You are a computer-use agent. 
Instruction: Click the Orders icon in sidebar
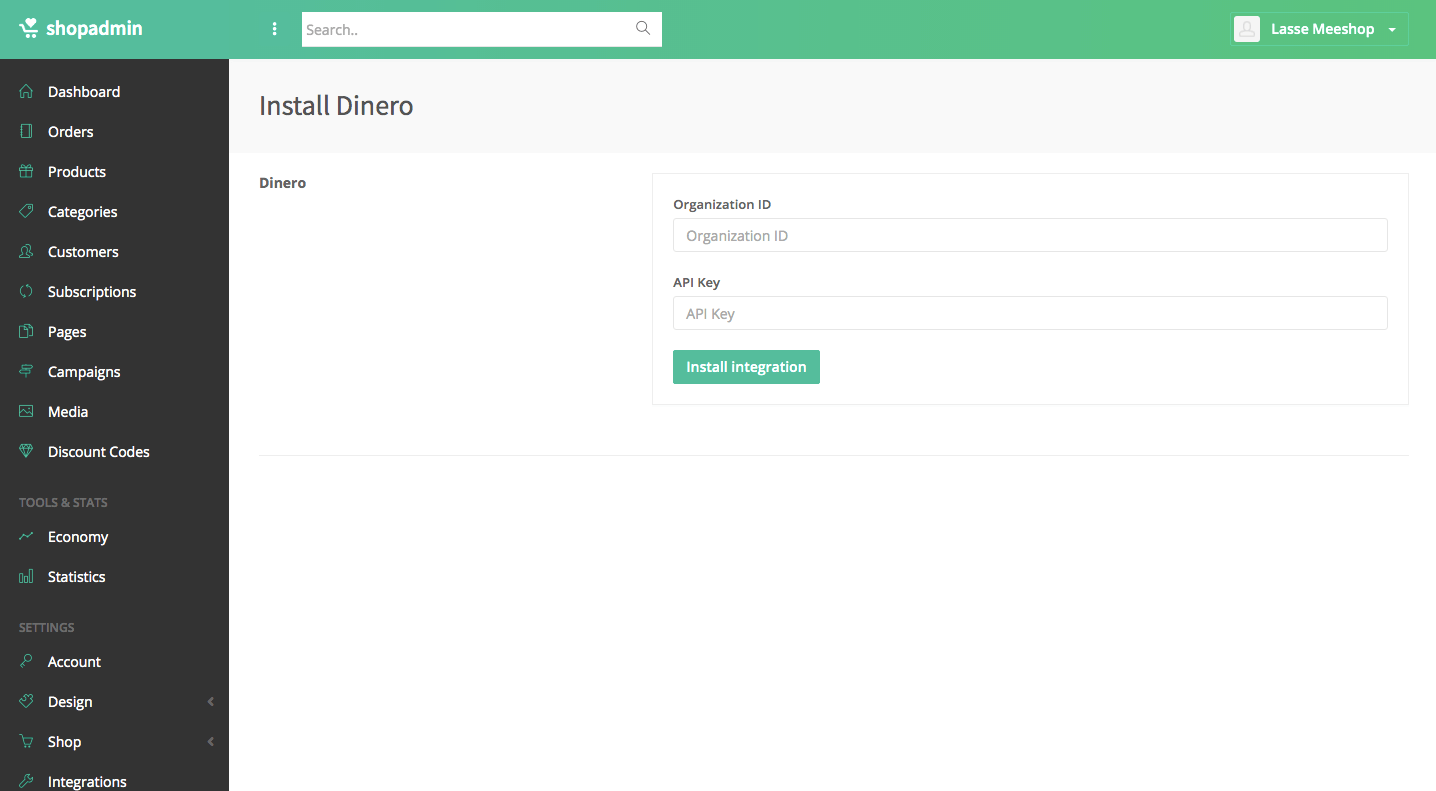(x=27, y=131)
